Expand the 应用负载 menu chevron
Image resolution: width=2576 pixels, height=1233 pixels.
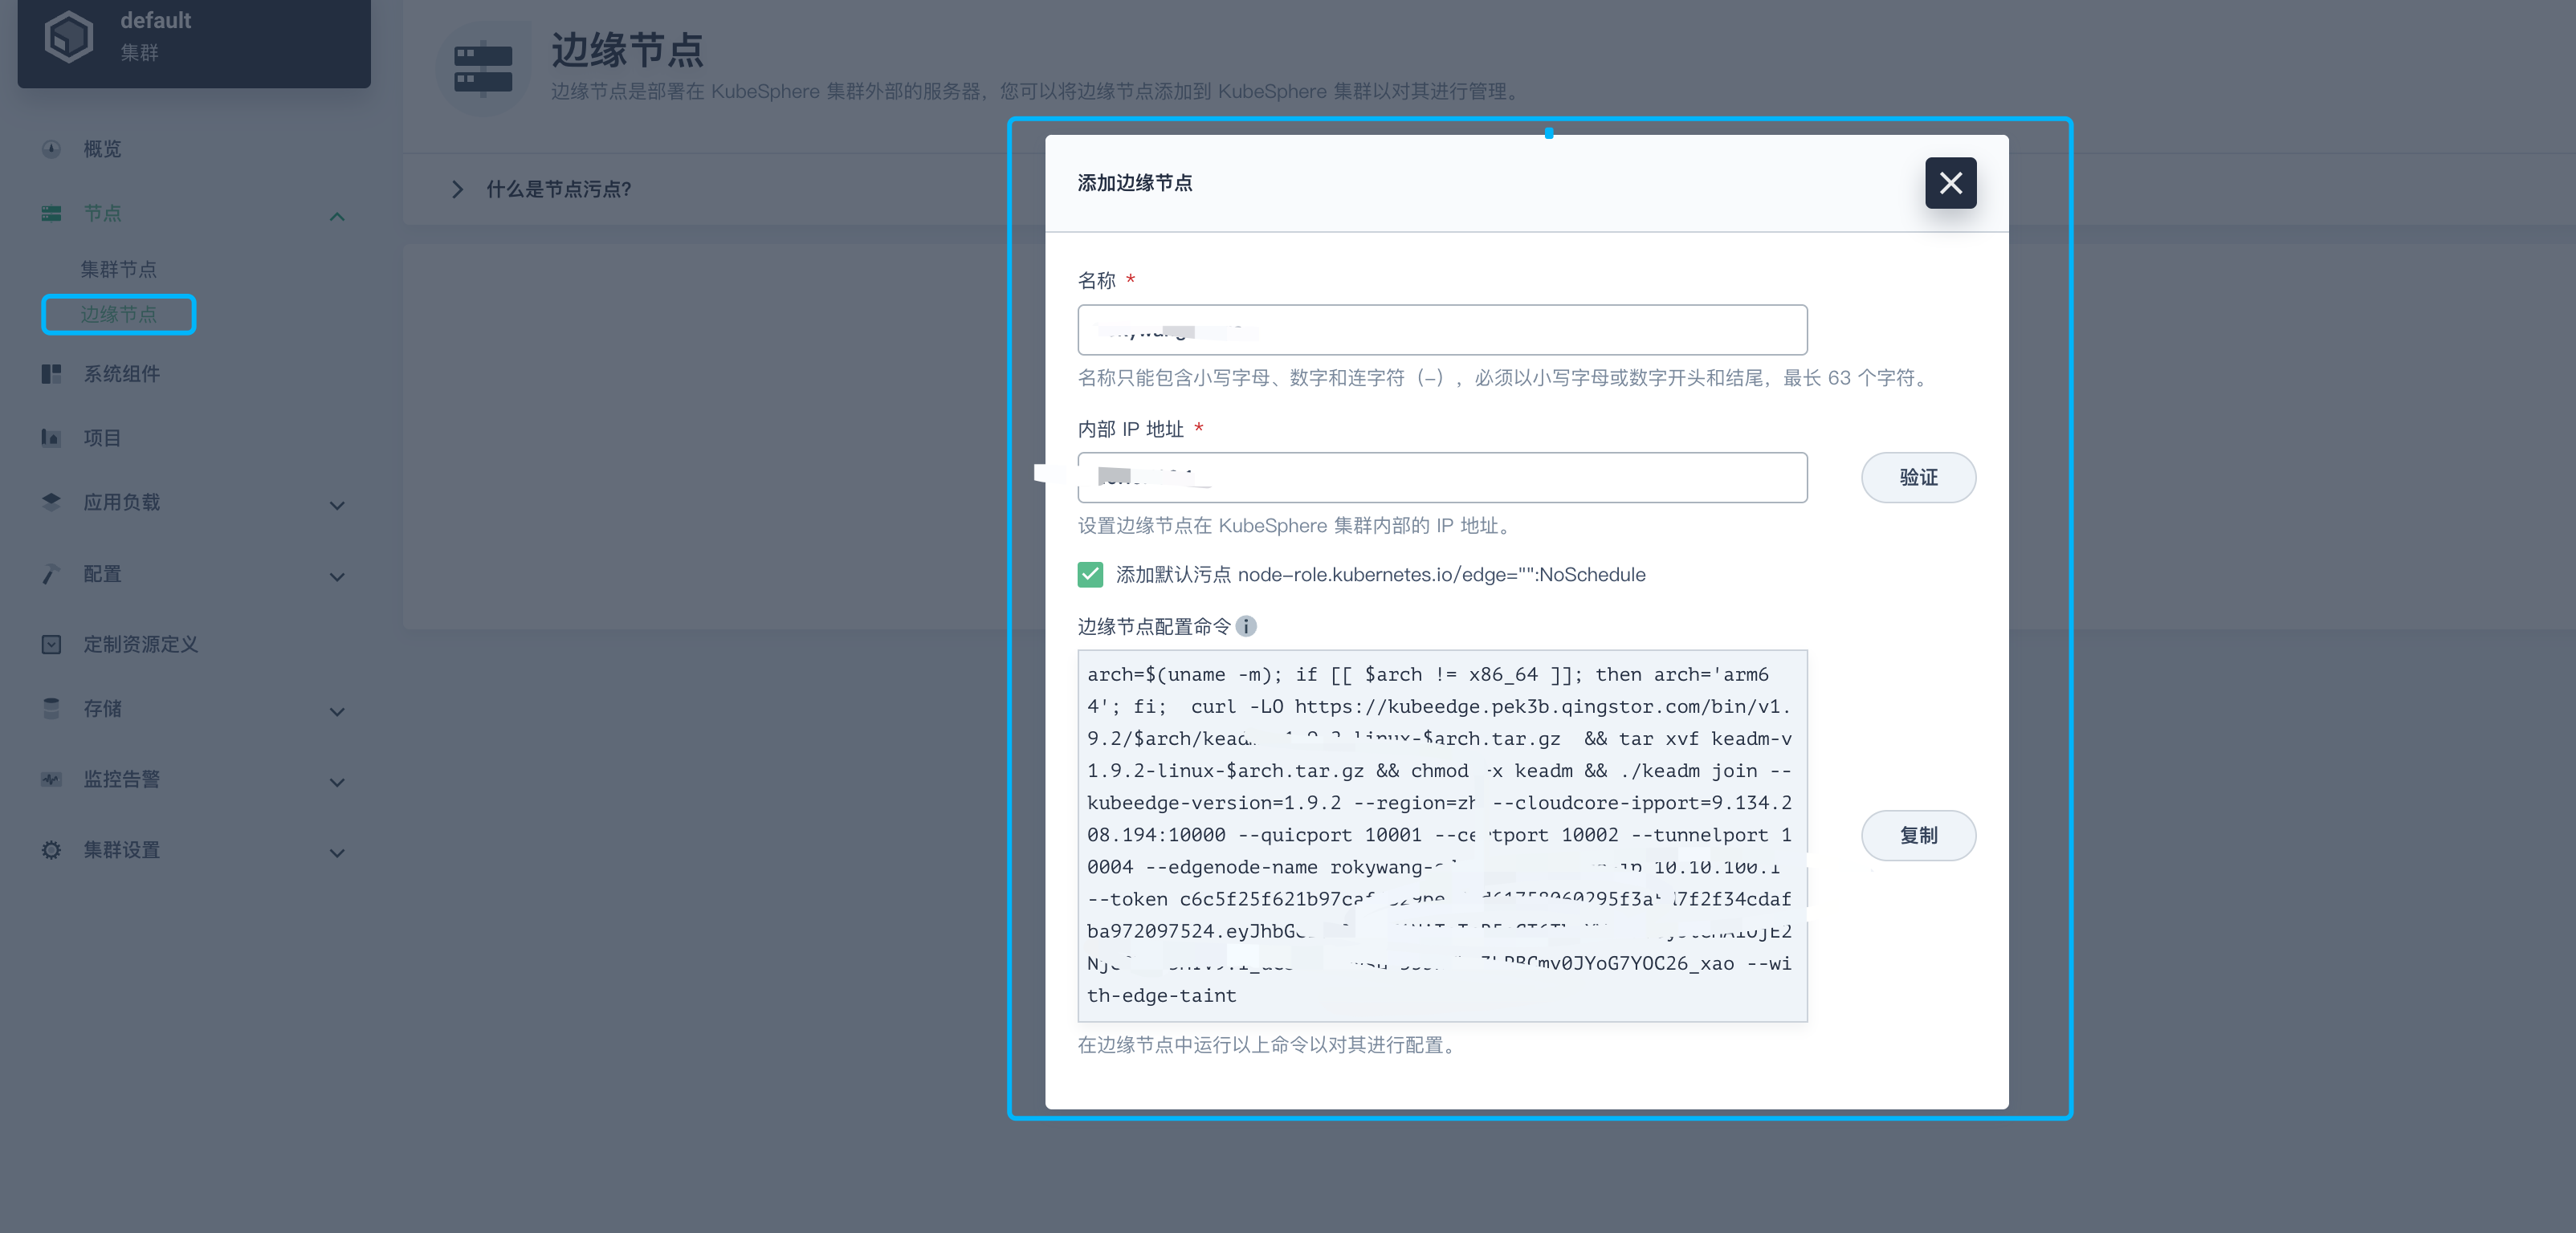tap(337, 505)
